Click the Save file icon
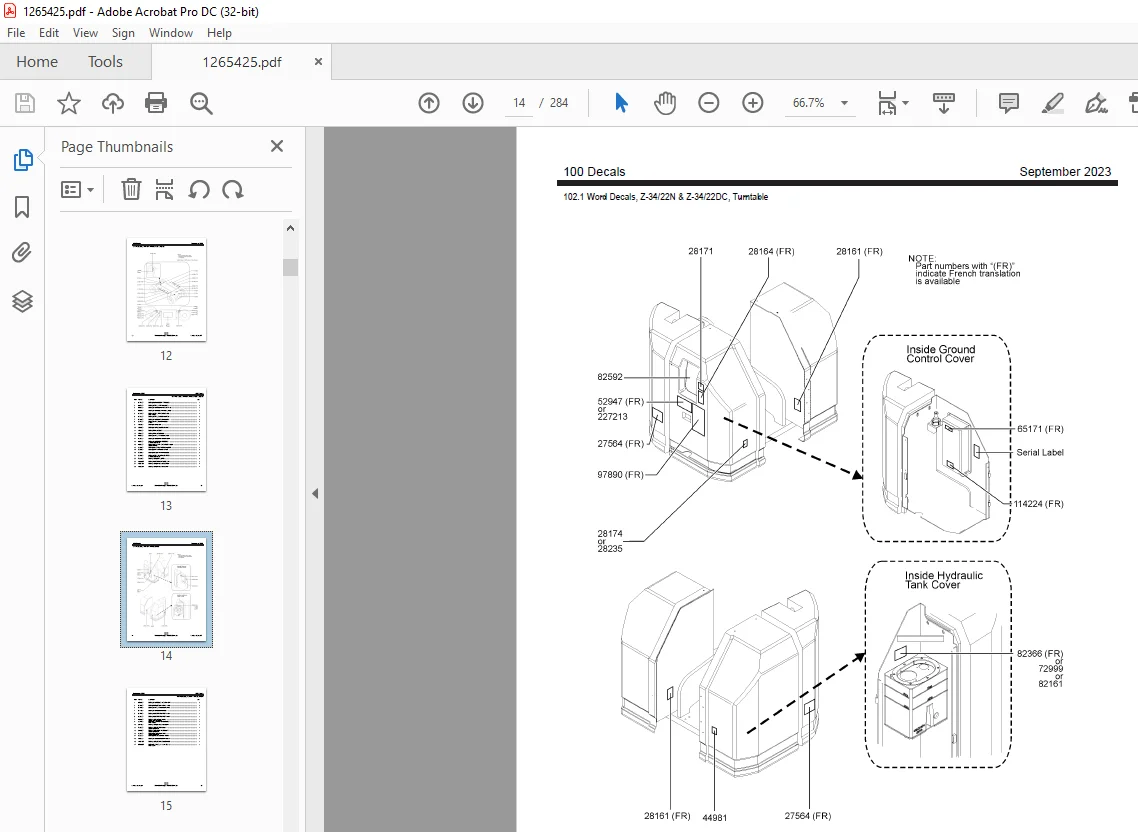1138x832 pixels. coord(25,103)
